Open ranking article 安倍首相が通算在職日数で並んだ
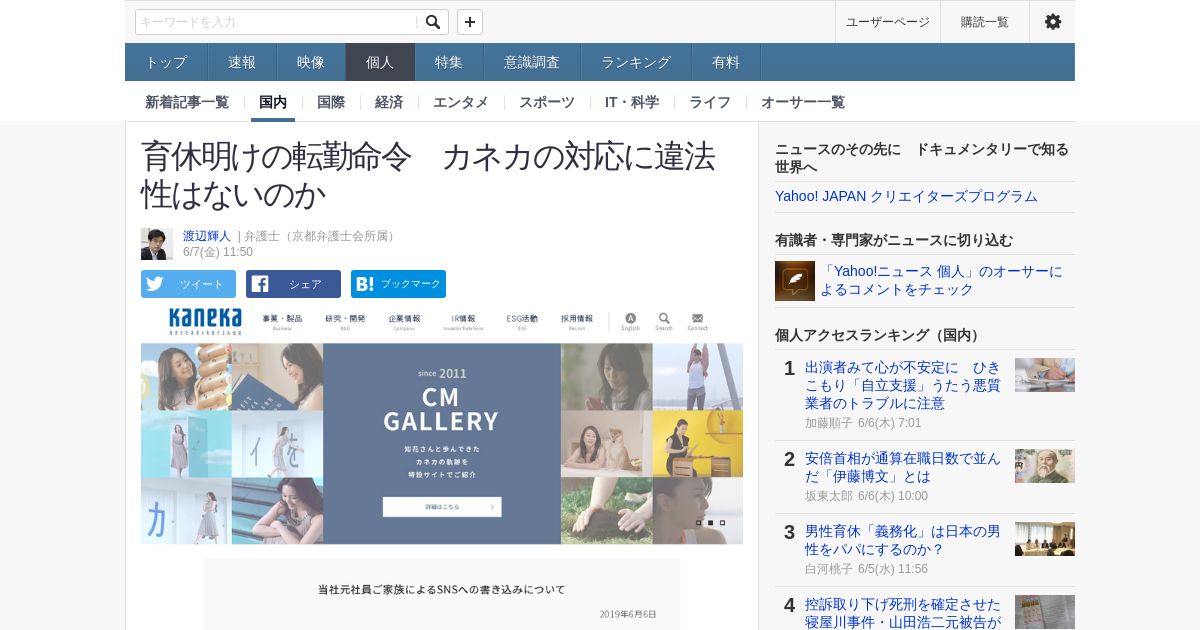The image size is (1200, 630). [903, 467]
